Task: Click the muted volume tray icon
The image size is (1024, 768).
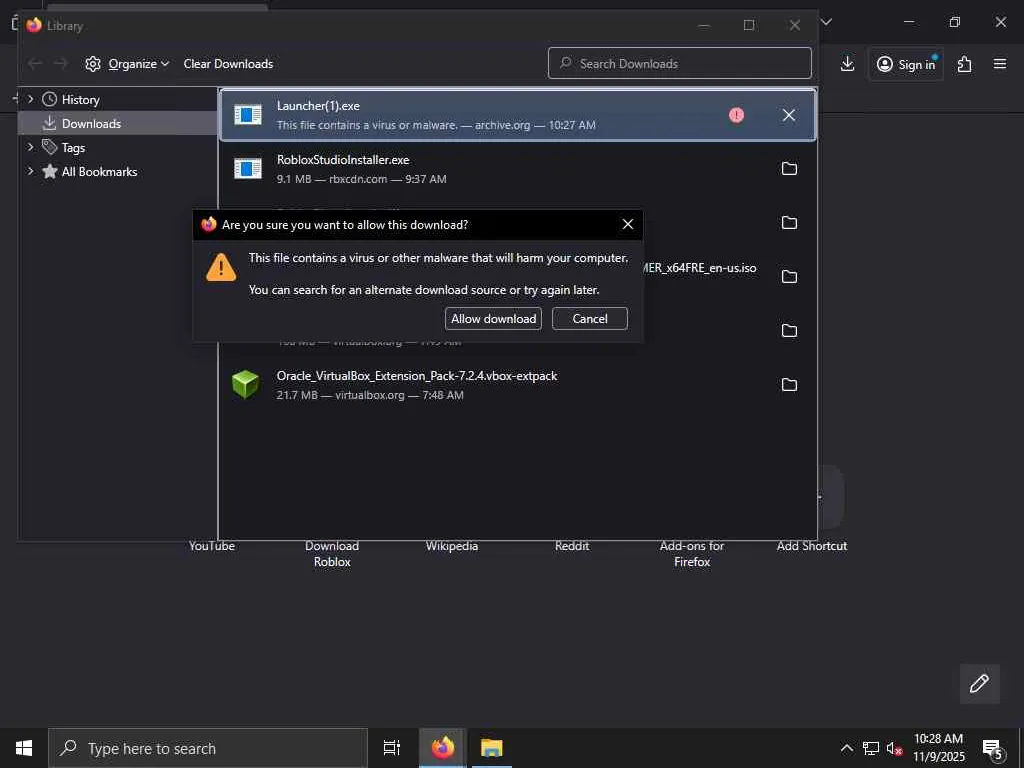Action: tap(894, 748)
